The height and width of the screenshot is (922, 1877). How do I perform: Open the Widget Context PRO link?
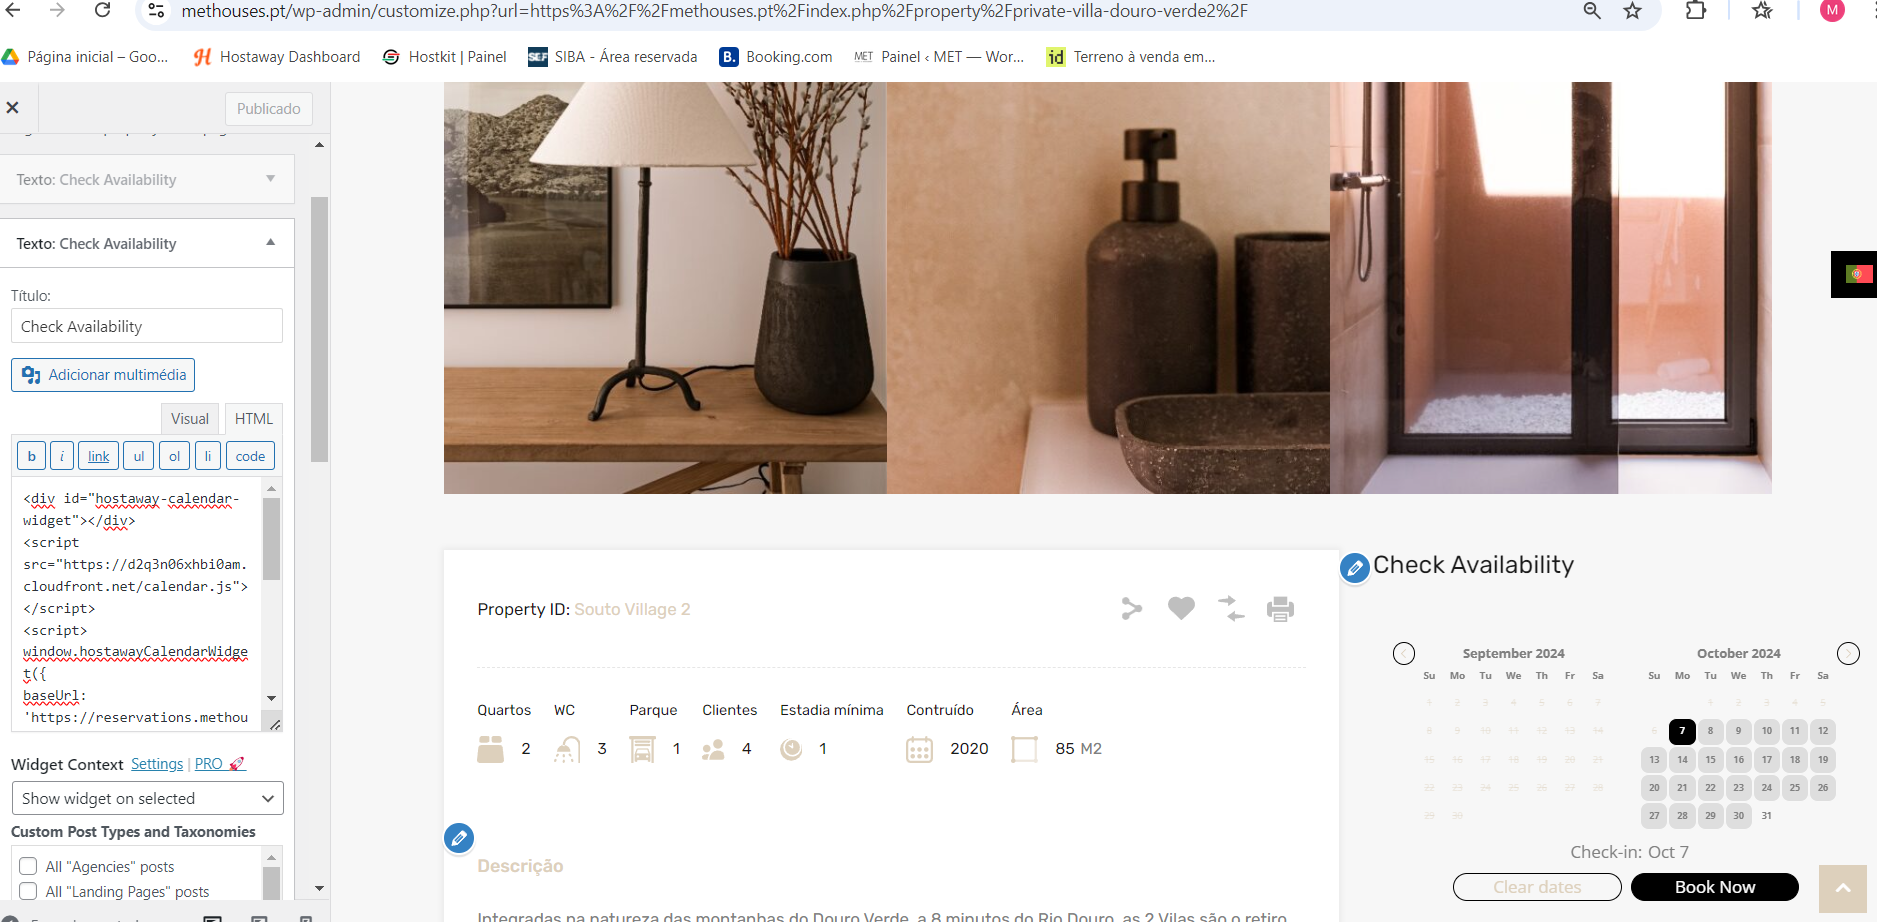219,764
